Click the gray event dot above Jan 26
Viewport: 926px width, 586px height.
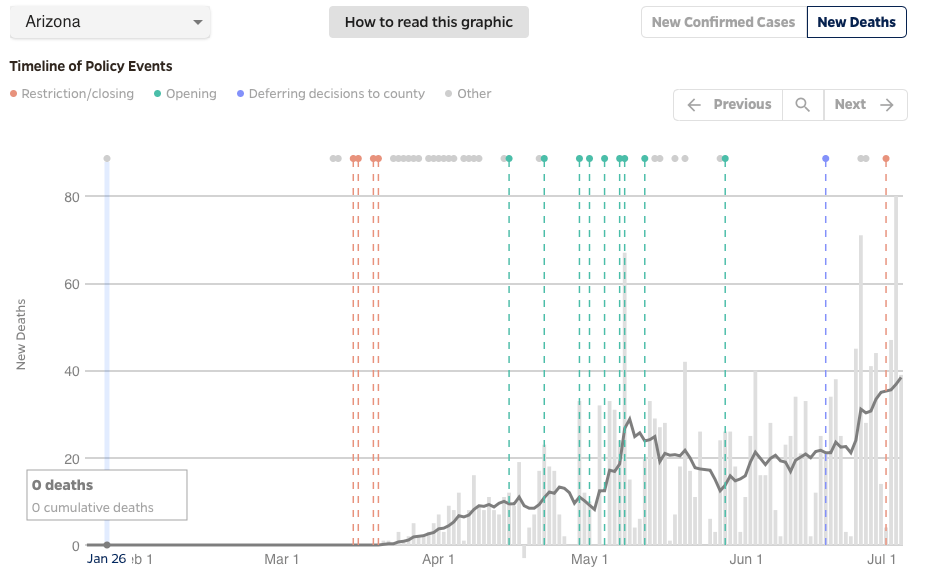[107, 159]
